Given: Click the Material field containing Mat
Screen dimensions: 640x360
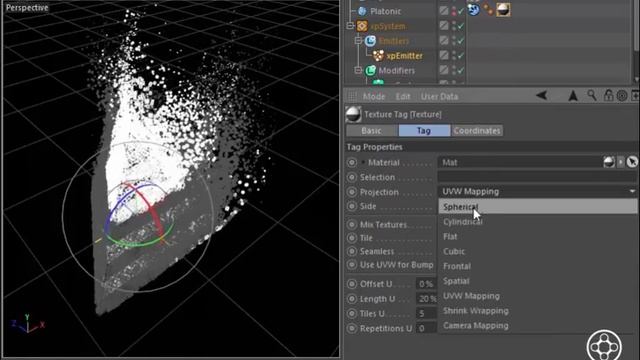Looking at the screenshot, I should tap(520, 162).
